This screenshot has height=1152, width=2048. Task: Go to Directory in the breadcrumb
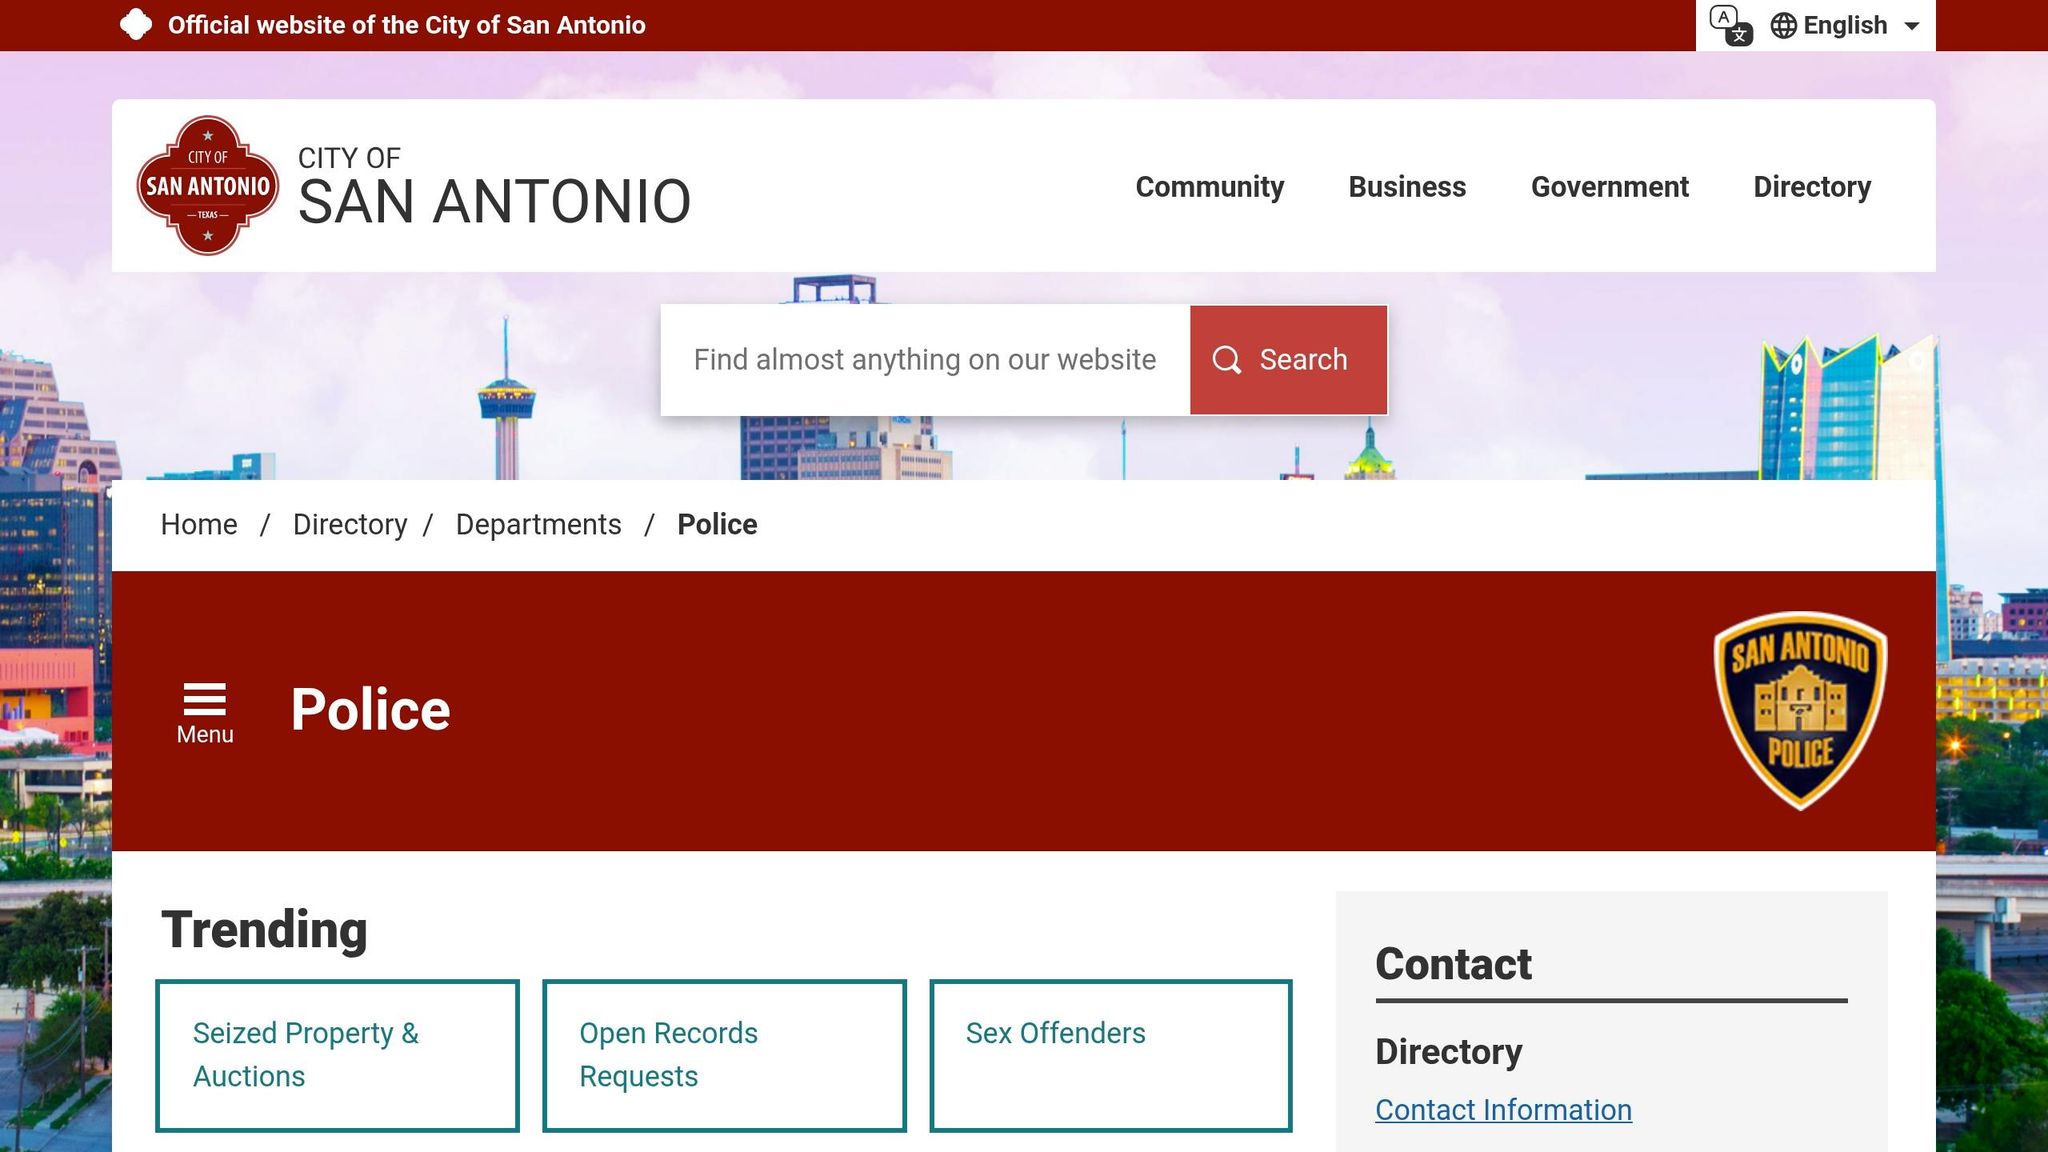[350, 525]
